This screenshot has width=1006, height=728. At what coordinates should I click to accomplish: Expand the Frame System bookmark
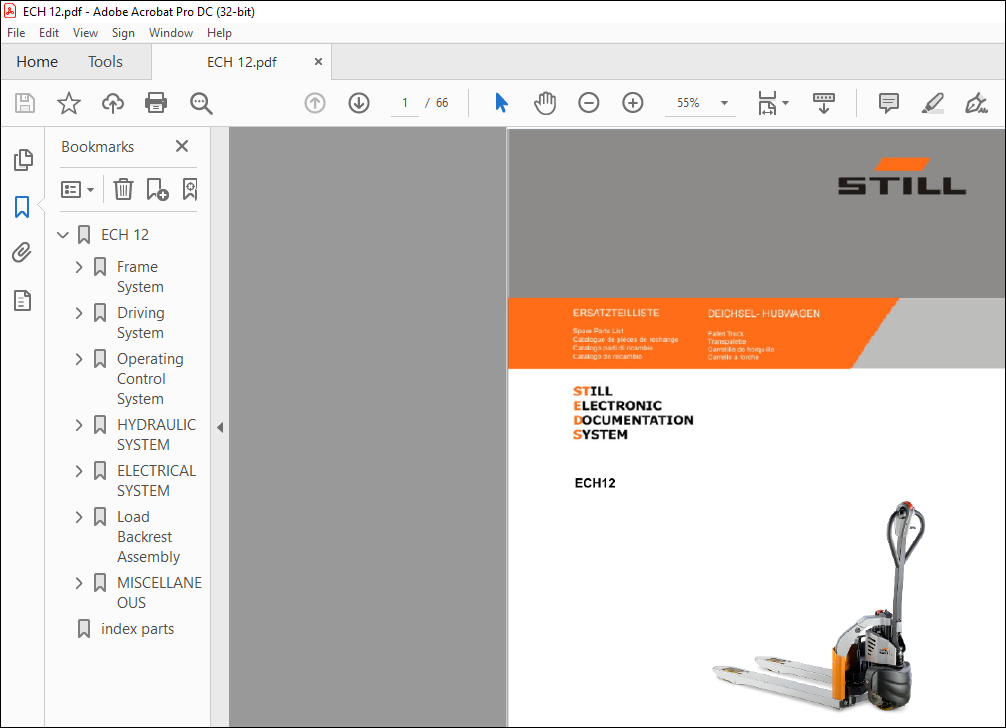79,267
